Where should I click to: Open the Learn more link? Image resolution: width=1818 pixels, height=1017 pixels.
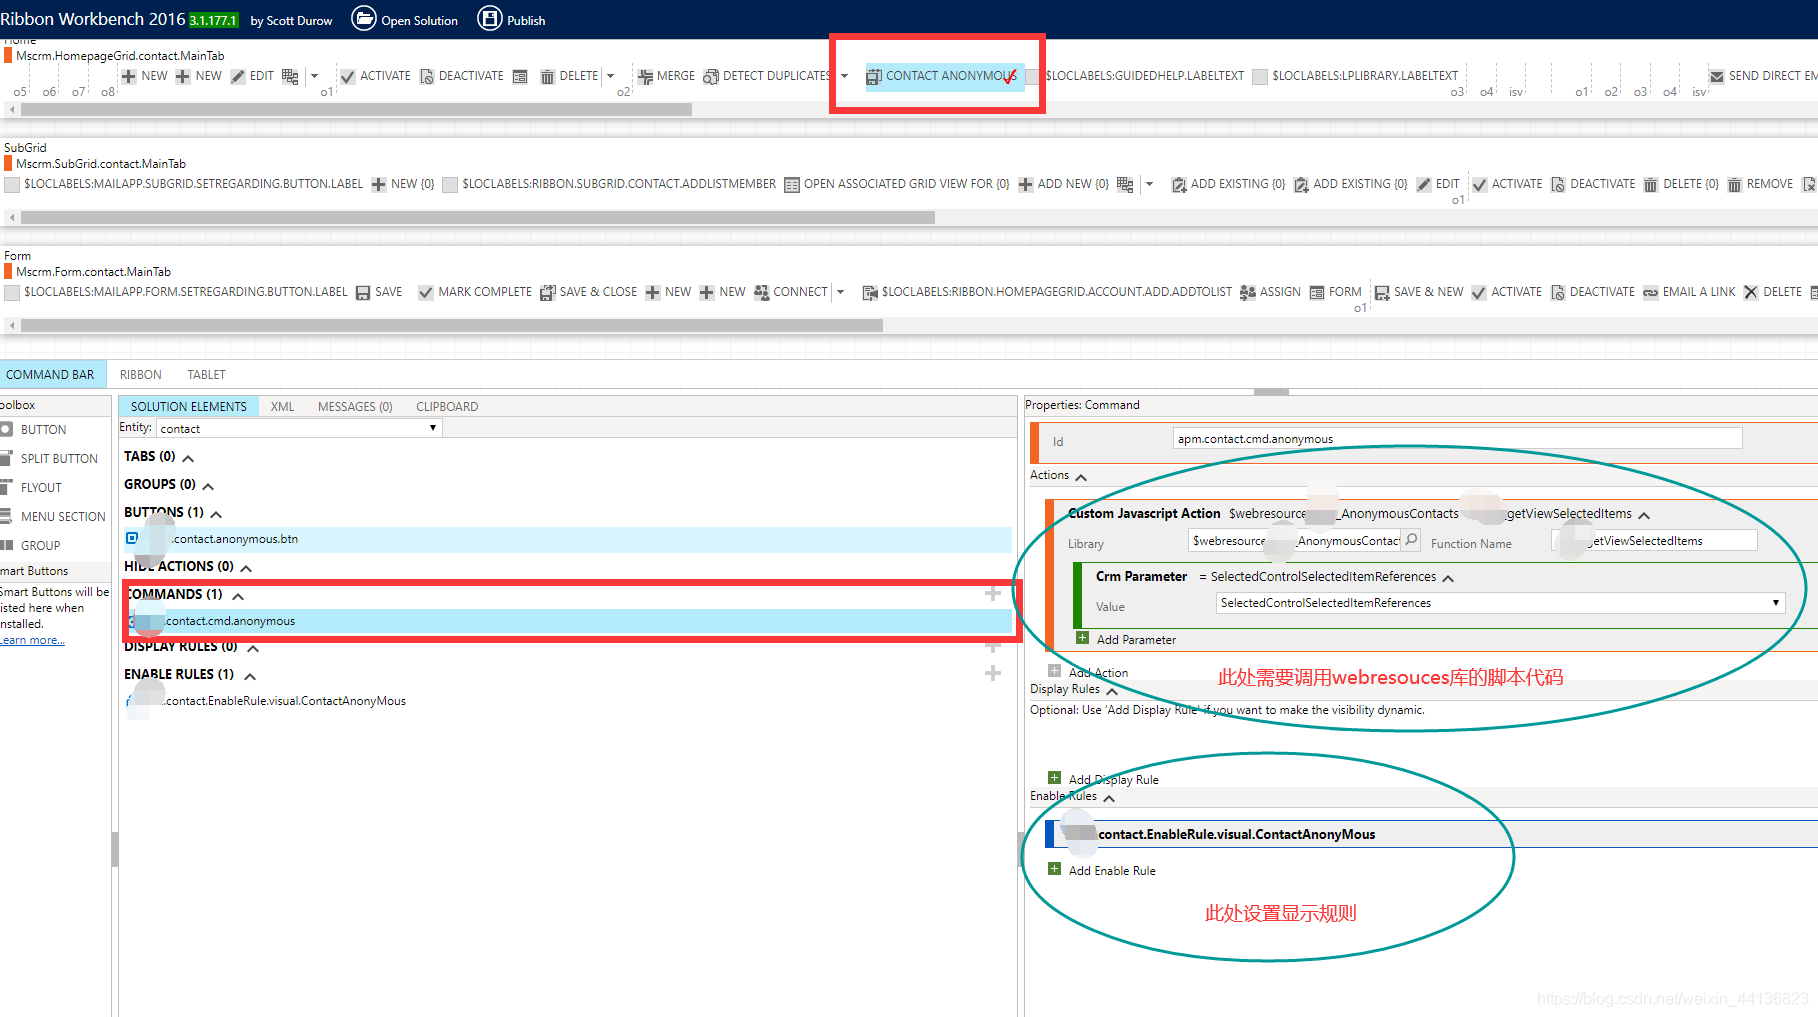[x=32, y=640]
